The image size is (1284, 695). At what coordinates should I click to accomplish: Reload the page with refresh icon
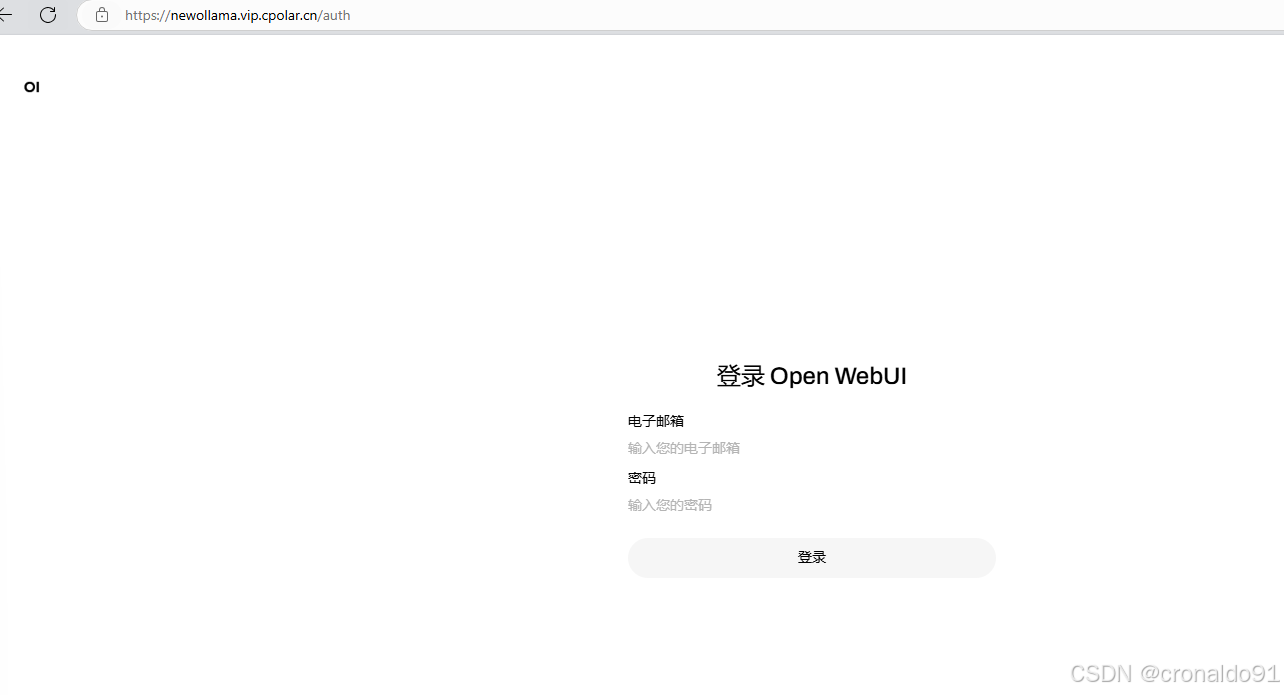pyautogui.click(x=47, y=15)
